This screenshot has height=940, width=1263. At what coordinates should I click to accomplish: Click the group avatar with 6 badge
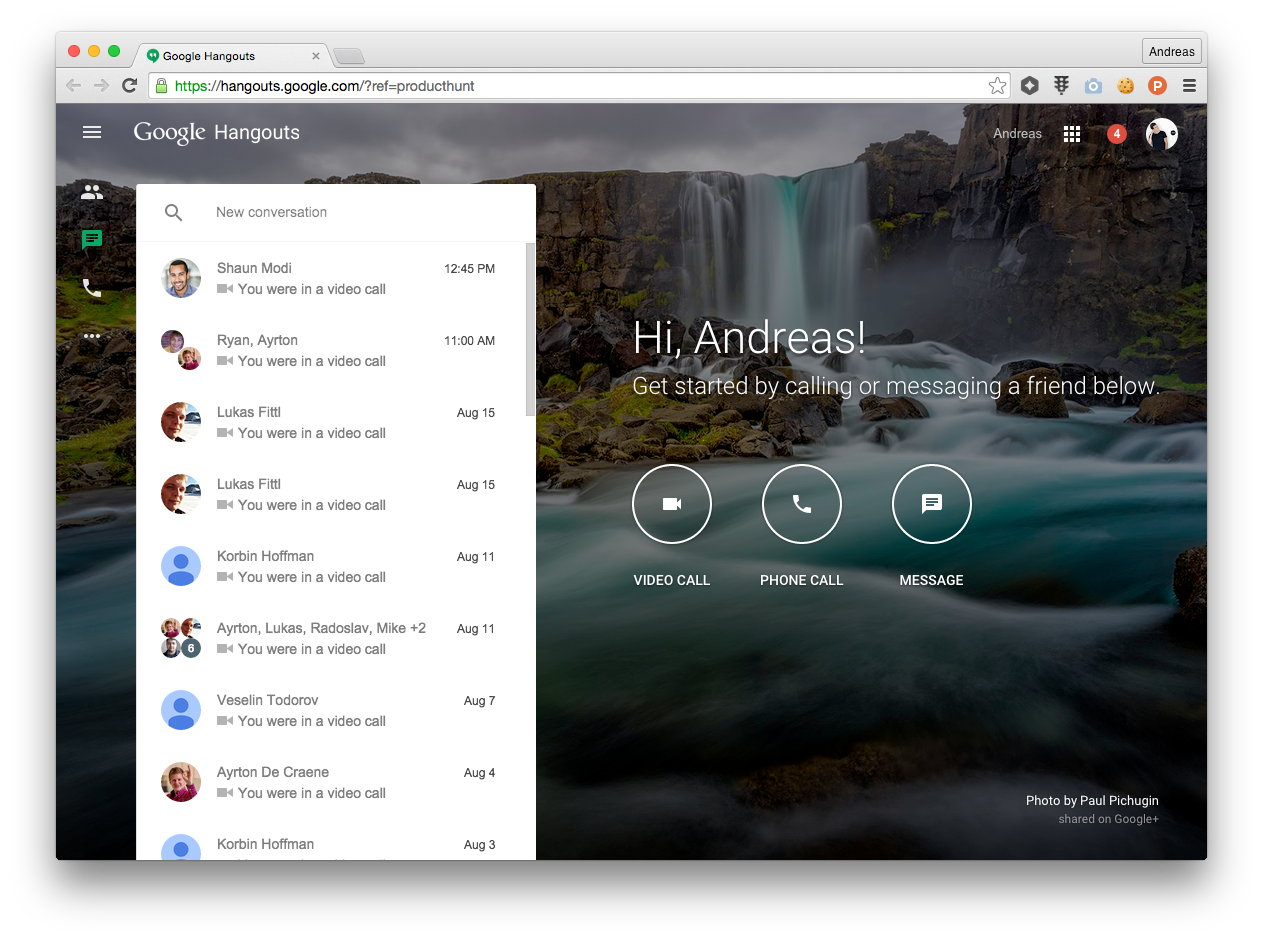coord(181,638)
